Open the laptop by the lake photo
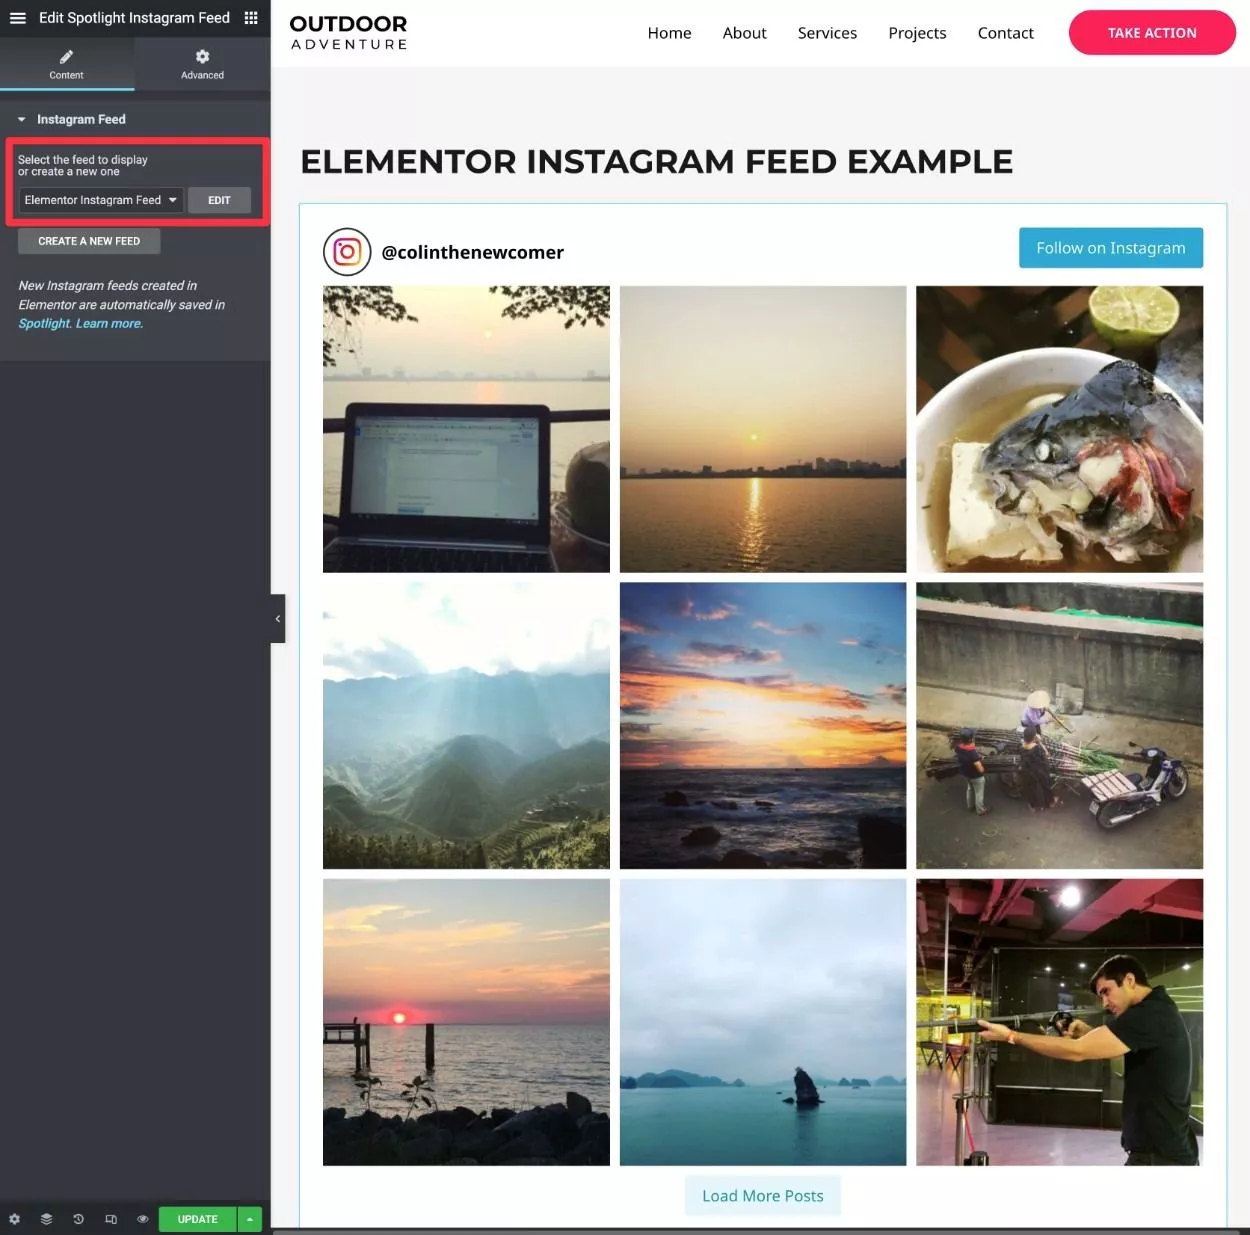 point(466,429)
